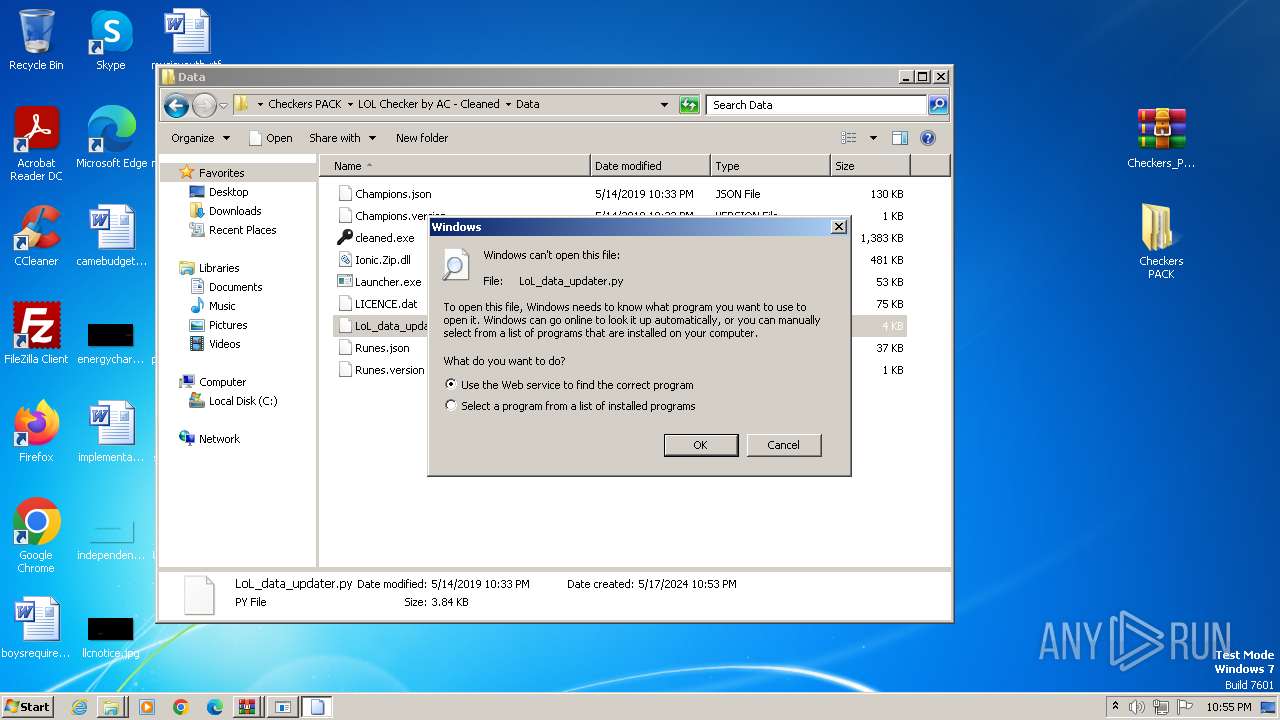Click the Refresh button next to address bar
This screenshot has width=1280, height=720.
(x=689, y=104)
